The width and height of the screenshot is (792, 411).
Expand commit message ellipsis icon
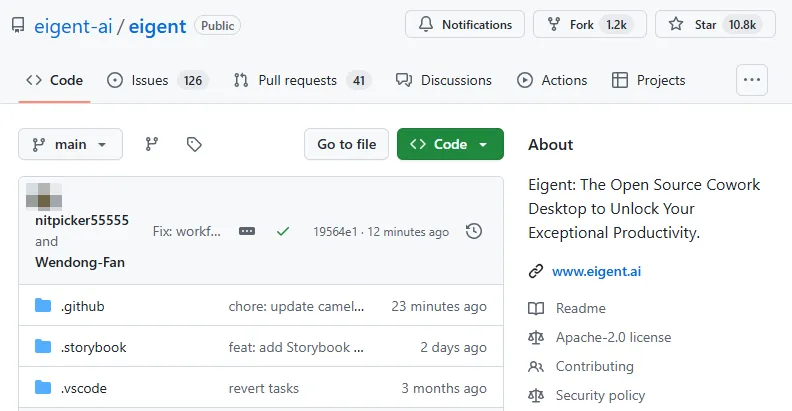(x=247, y=231)
